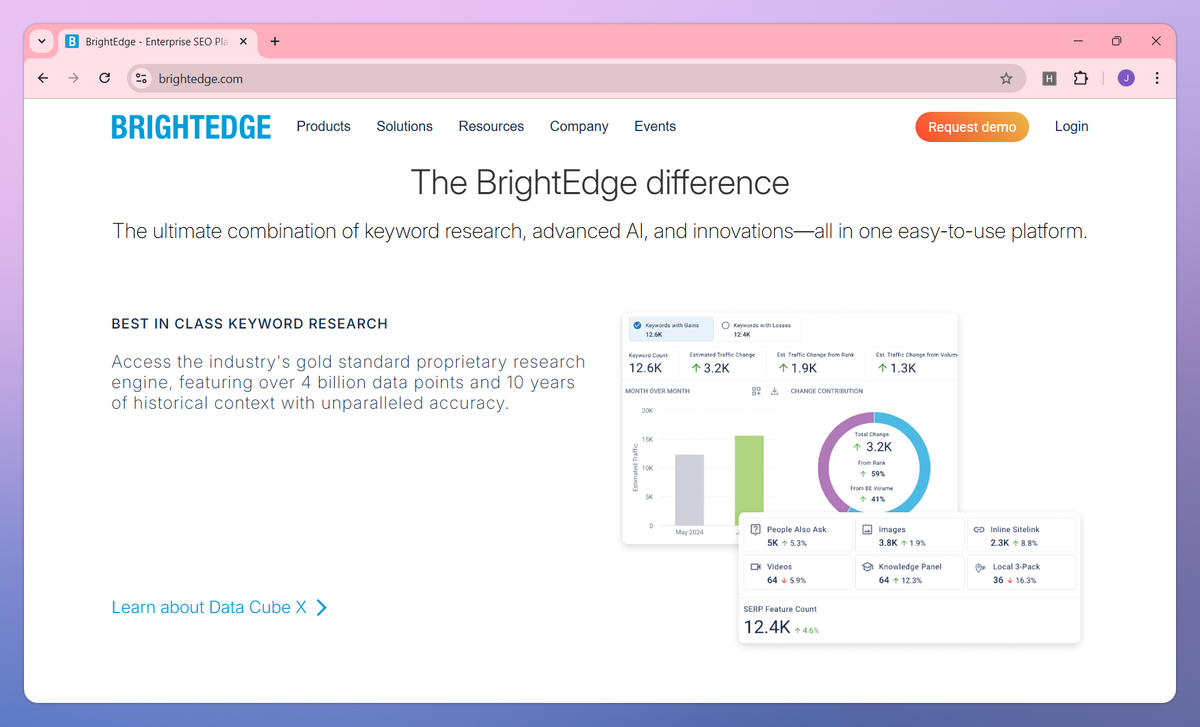Click the green bar in the chart
1200x727 pixels.
[749, 476]
